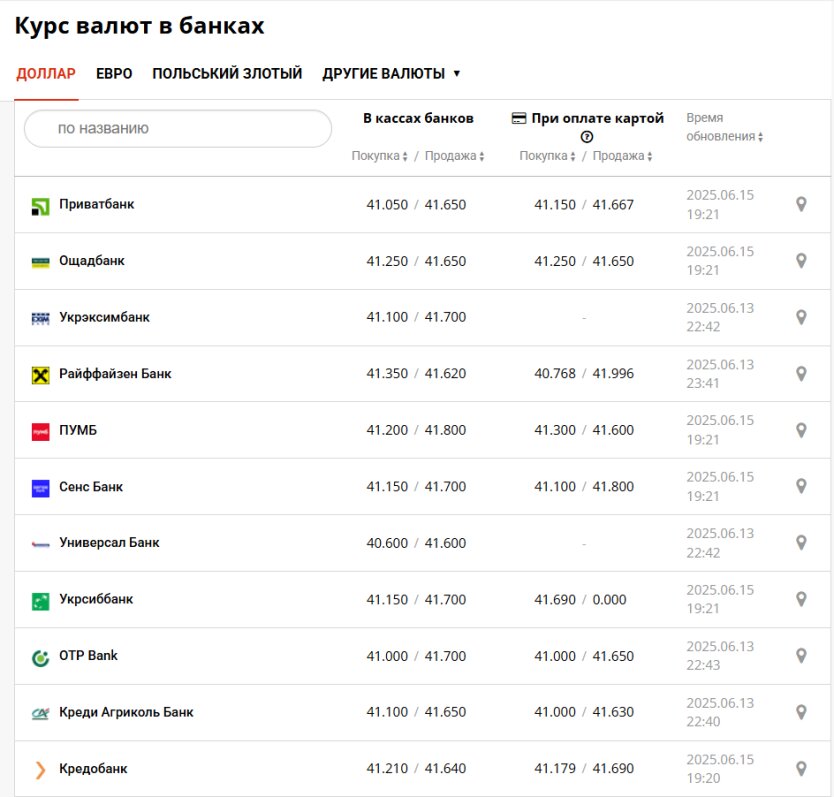Click ПУМБ cash sell rate 41.800
The image size is (834, 797).
click(x=445, y=430)
